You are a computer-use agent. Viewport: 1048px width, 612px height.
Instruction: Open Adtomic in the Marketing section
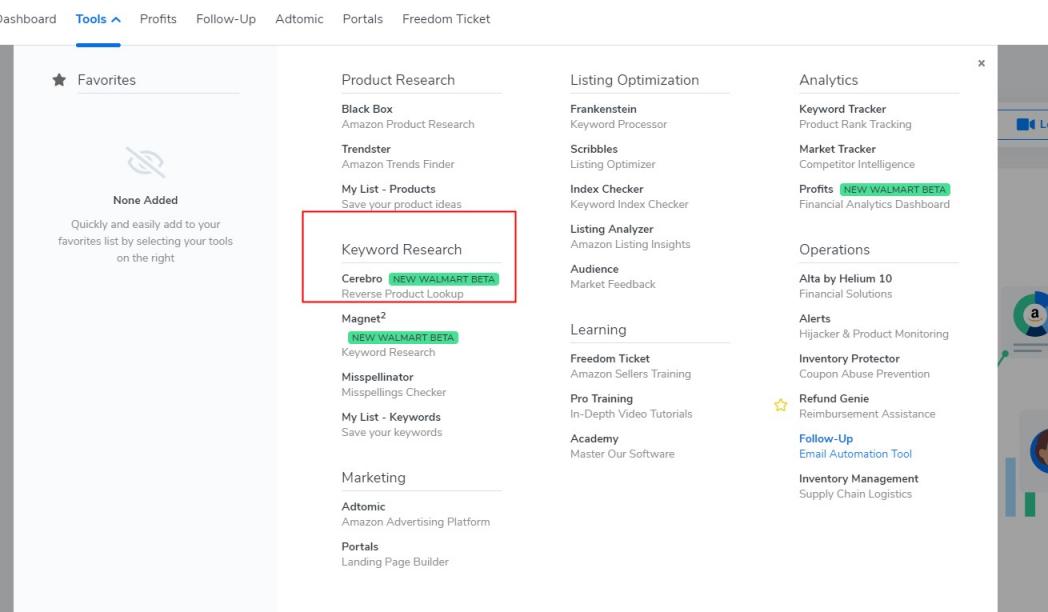tap(363, 506)
